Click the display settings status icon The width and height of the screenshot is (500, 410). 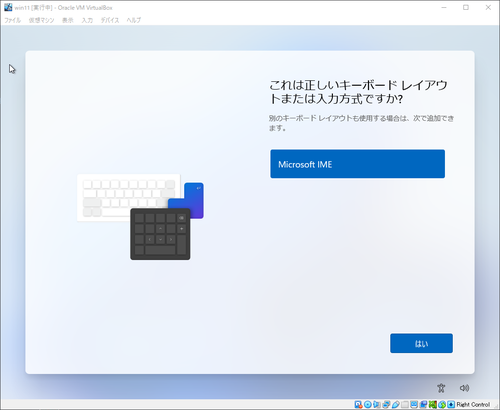[414, 405]
